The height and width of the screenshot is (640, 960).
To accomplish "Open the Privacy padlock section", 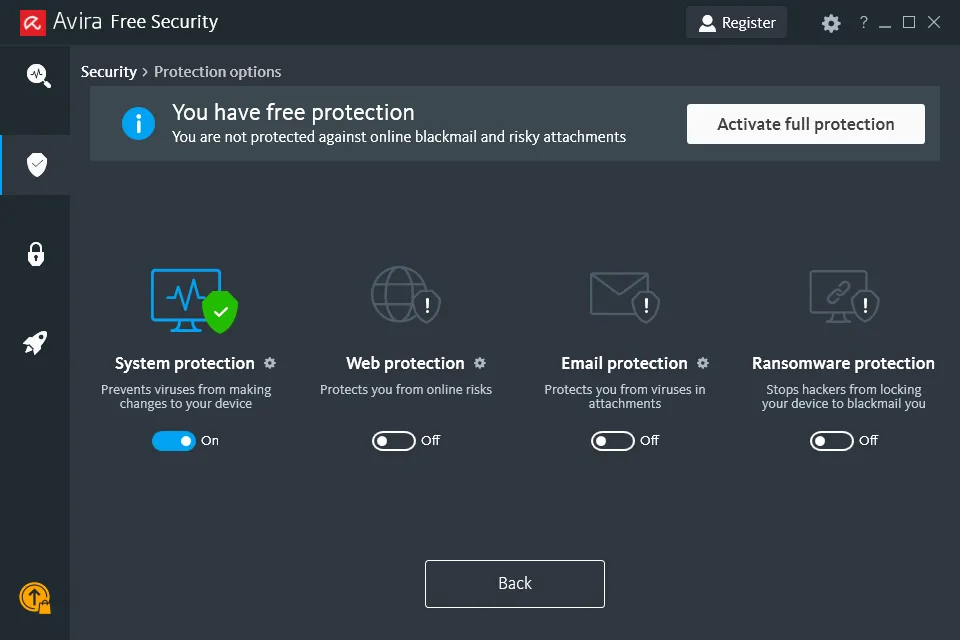I will point(36,254).
